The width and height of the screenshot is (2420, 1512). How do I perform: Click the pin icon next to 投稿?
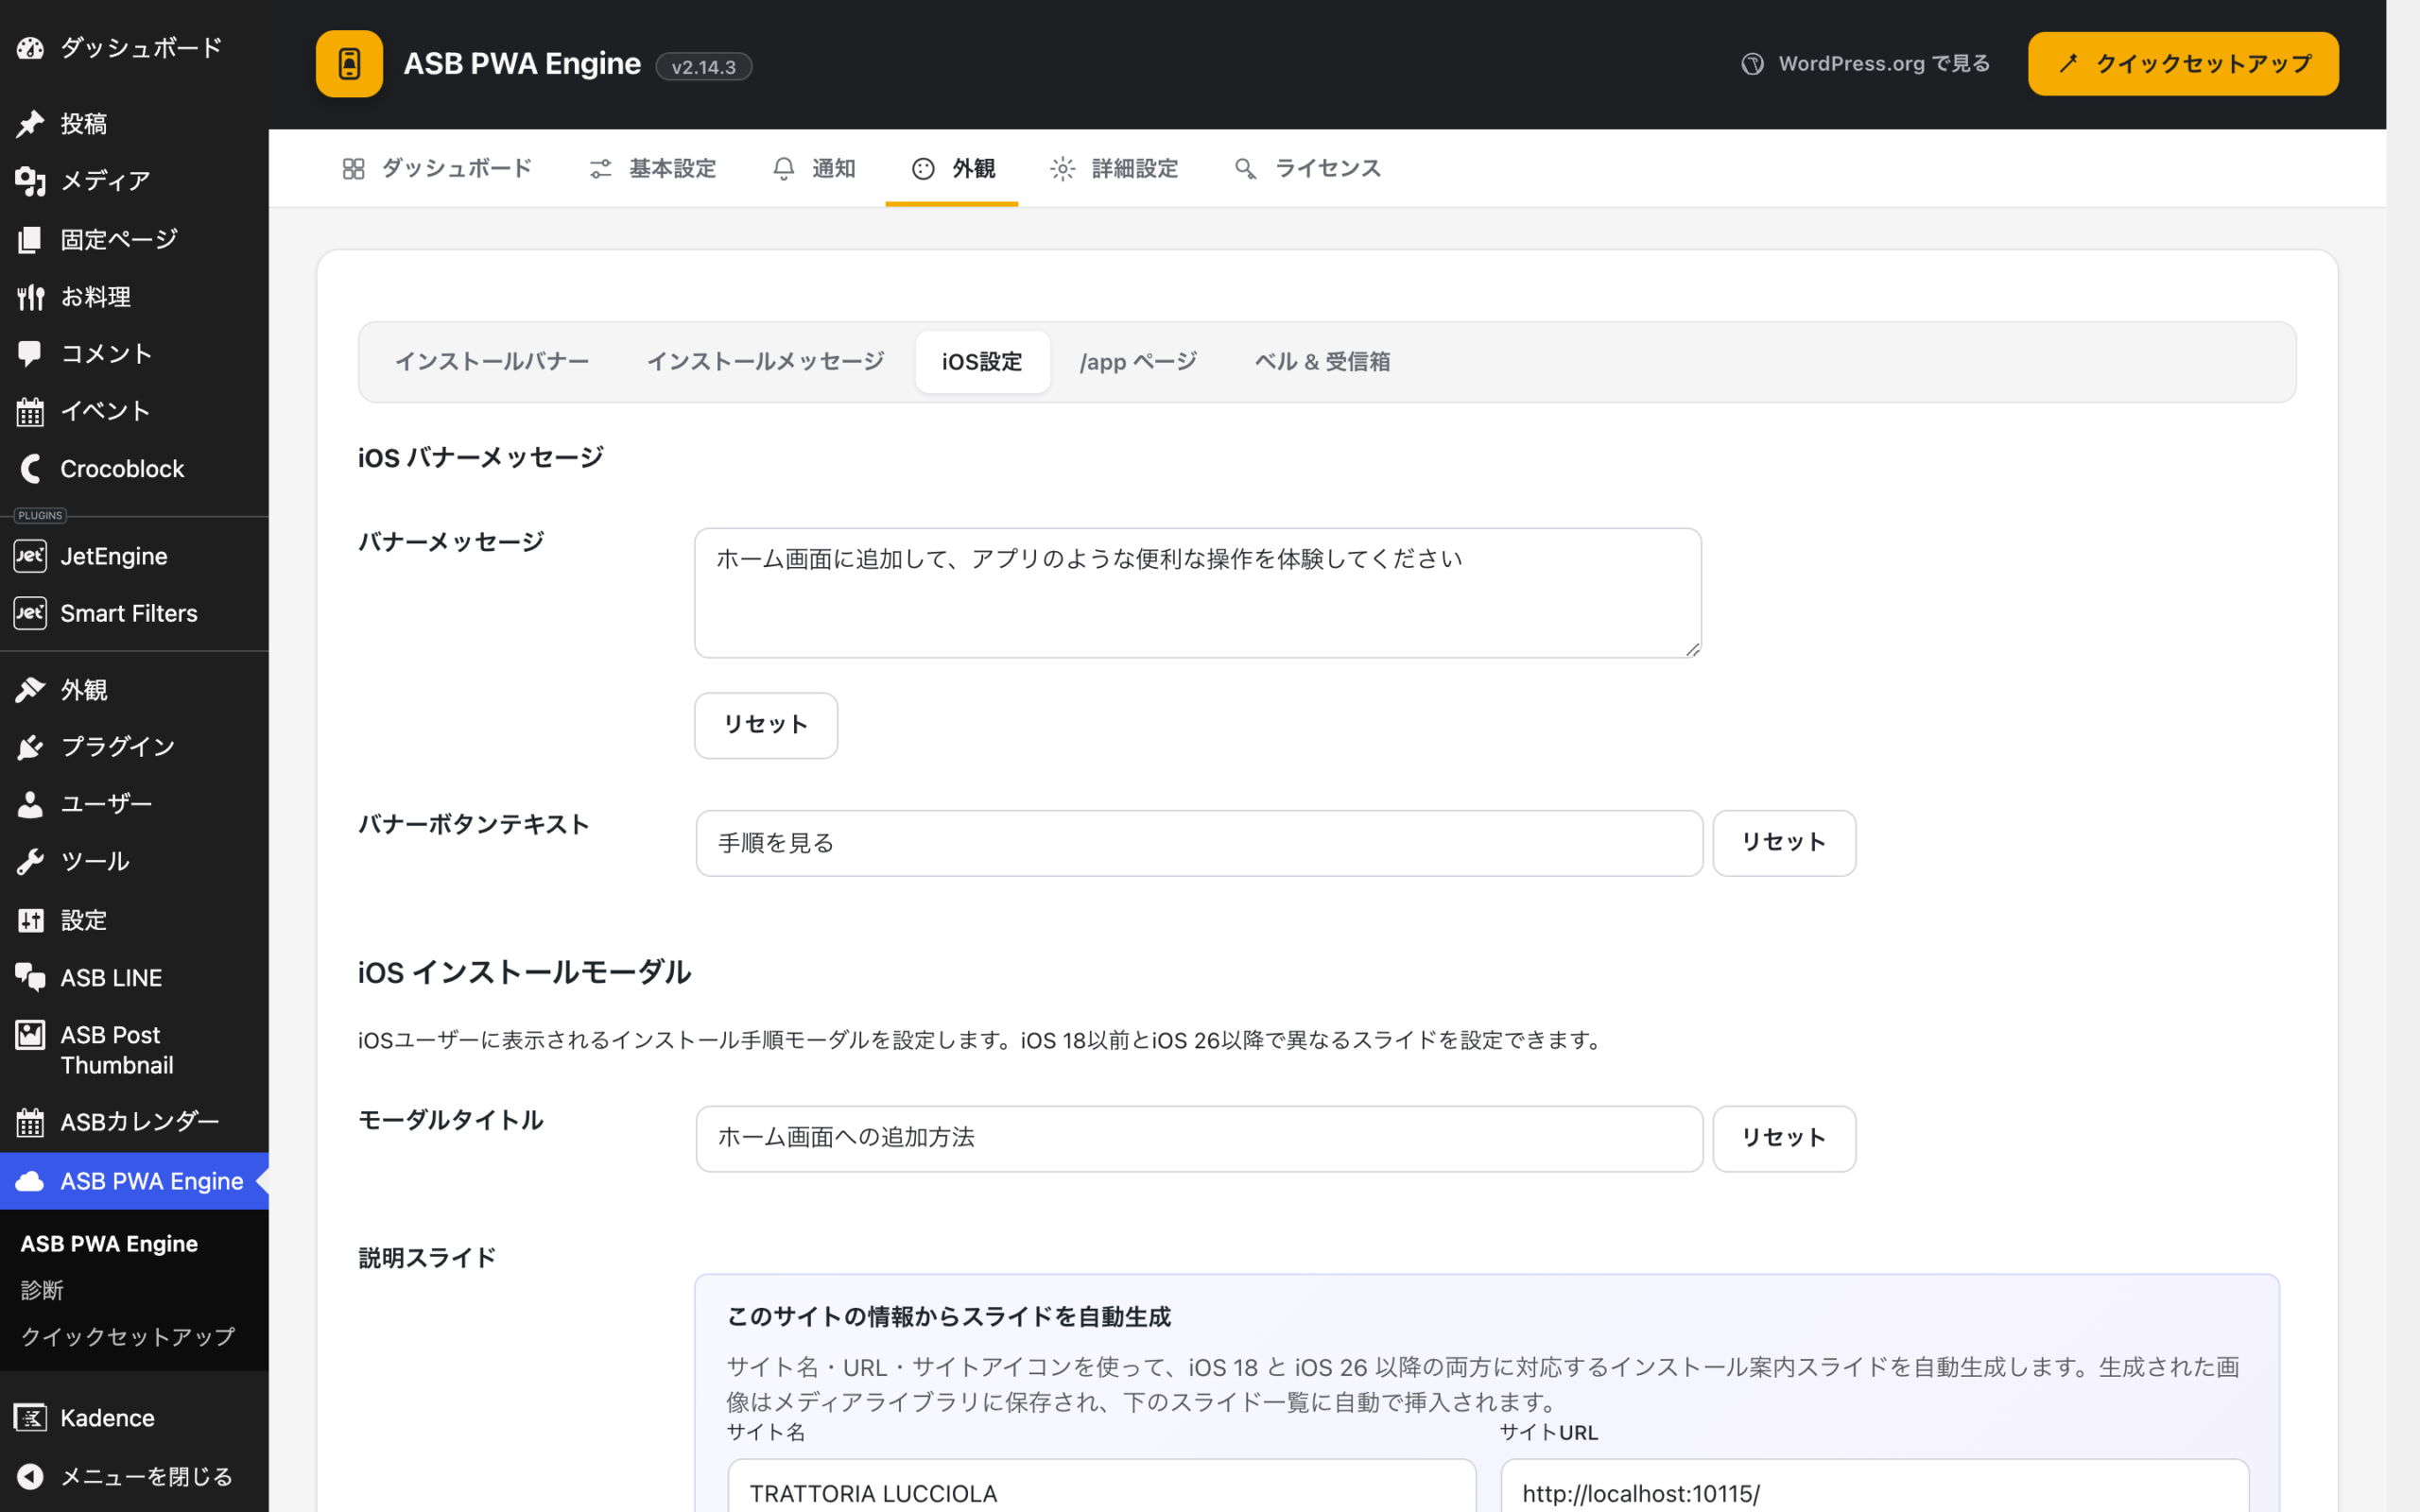(30, 123)
